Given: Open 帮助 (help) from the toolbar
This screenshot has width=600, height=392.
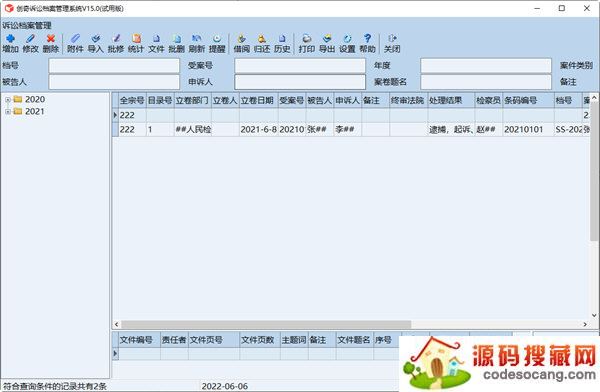Looking at the screenshot, I should [x=367, y=43].
